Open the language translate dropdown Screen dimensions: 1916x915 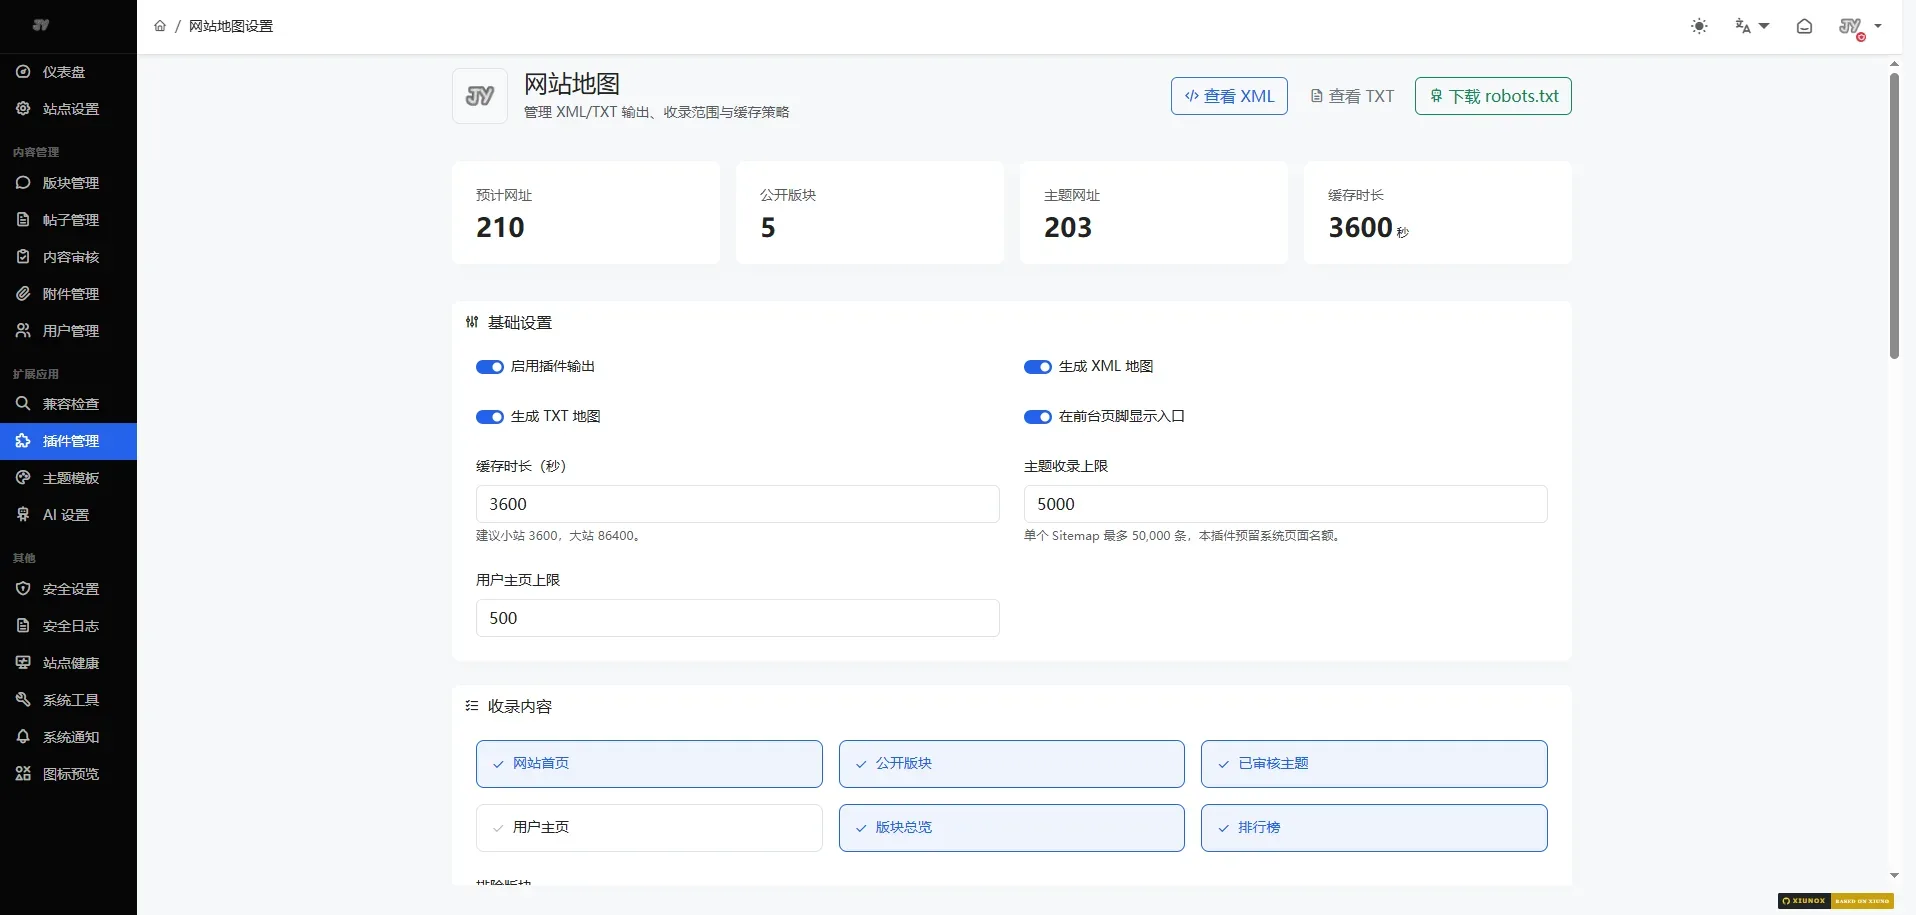1752,26
